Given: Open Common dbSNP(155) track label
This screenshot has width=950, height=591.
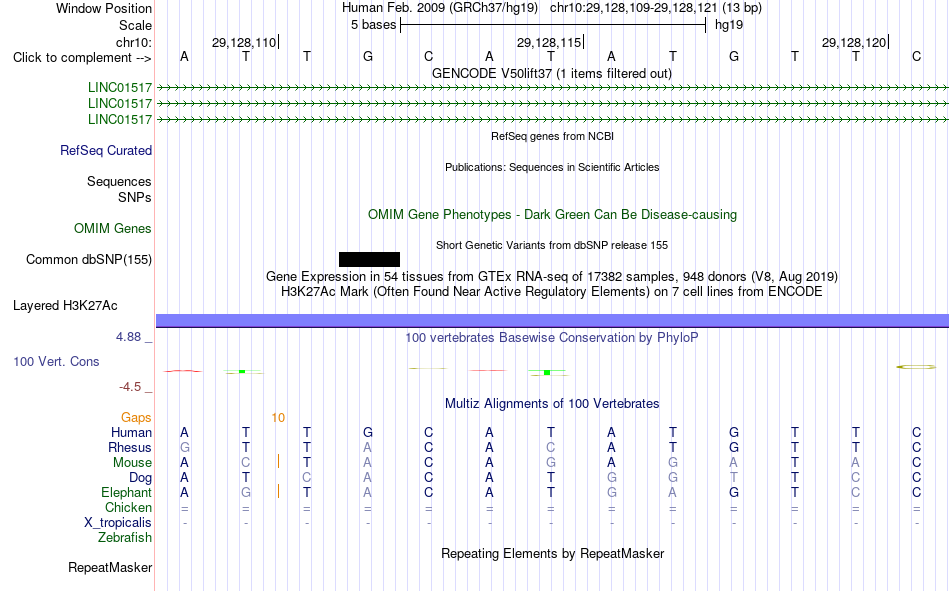Looking at the screenshot, I should pyautogui.click(x=89, y=259).
